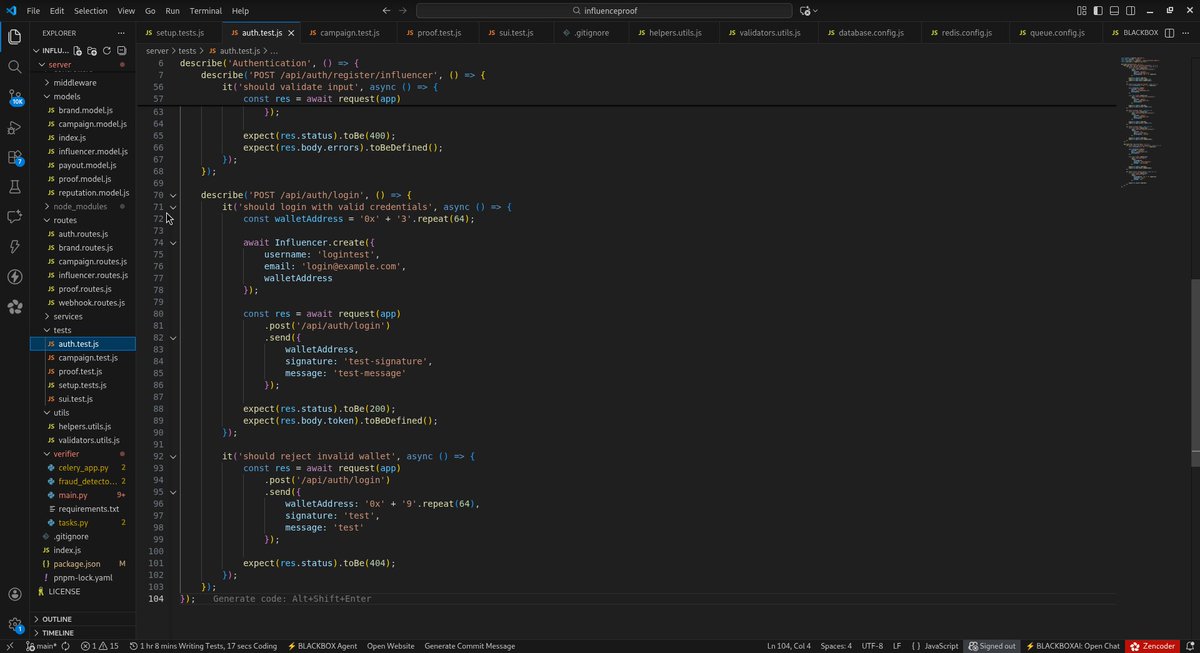Open the Run and Debug view
Image resolution: width=1200 pixels, height=653 pixels.
point(15,127)
